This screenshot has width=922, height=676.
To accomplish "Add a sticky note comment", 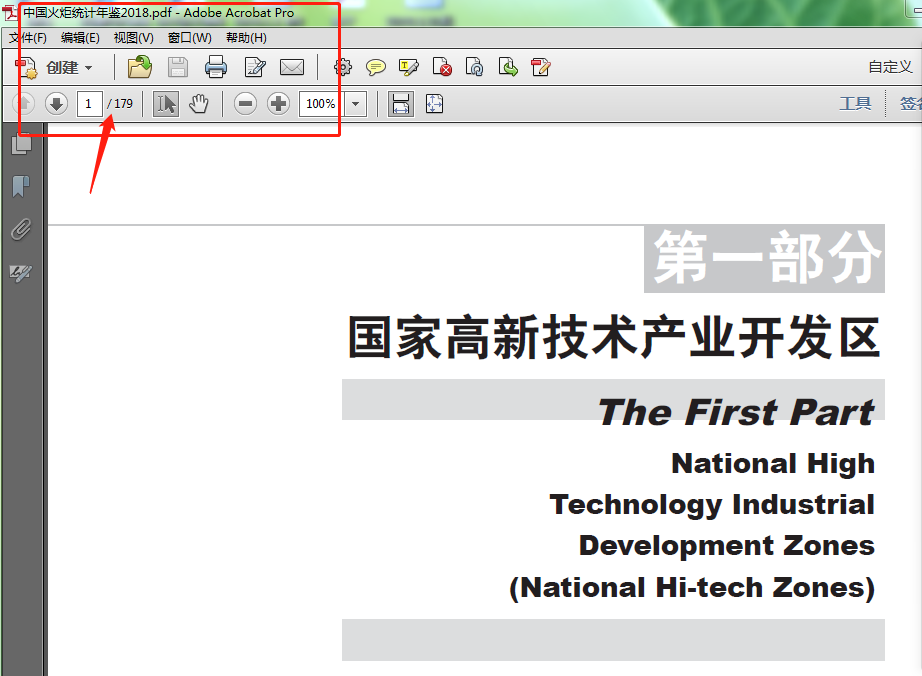I will point(376,67).
